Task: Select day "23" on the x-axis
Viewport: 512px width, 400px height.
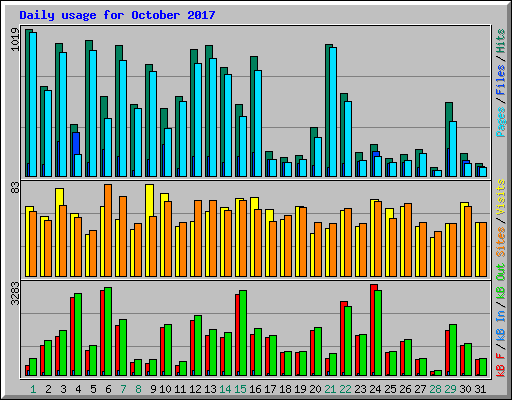Action: 360,389
